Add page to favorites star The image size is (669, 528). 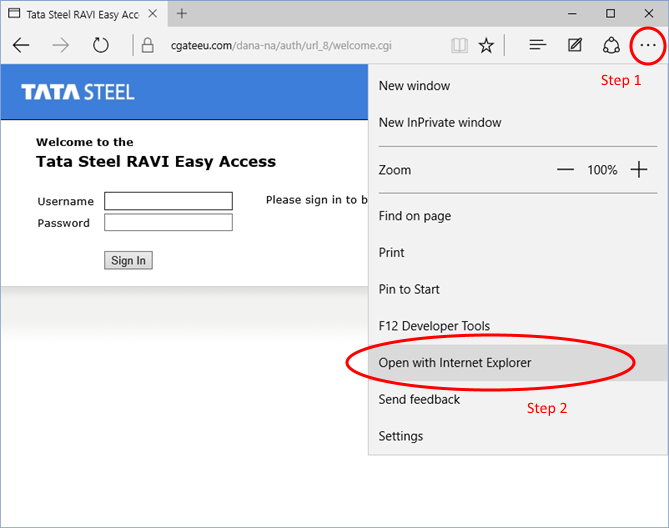486,45
